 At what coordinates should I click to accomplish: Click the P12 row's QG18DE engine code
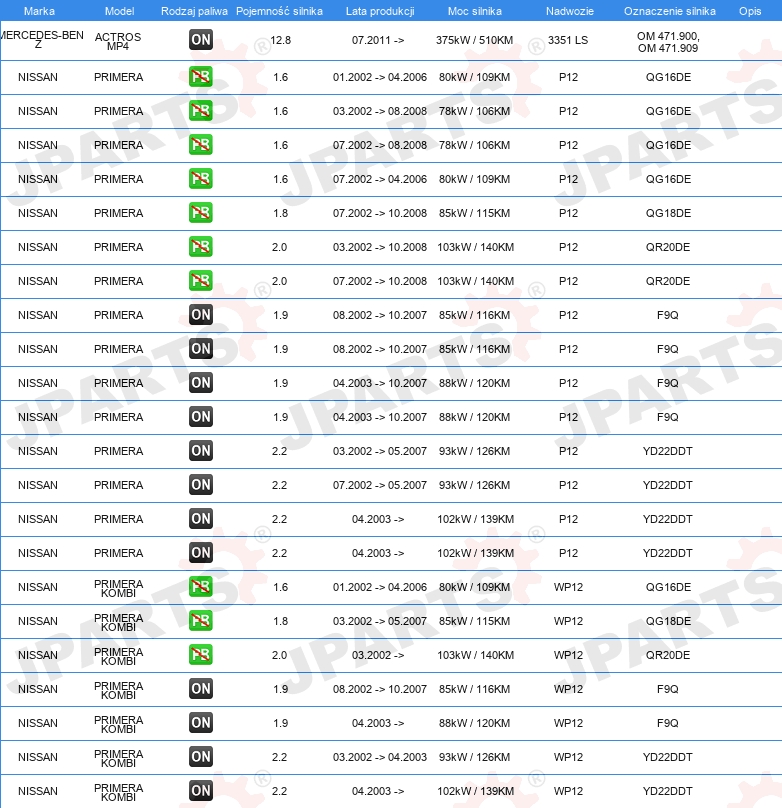[668, 213]
